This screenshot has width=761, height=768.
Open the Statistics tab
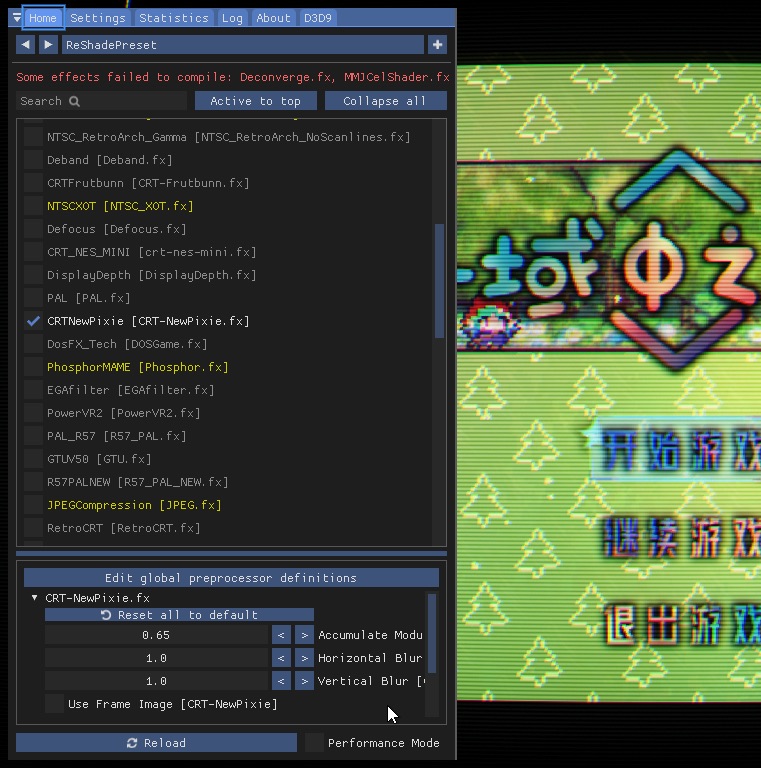[174, 18]
